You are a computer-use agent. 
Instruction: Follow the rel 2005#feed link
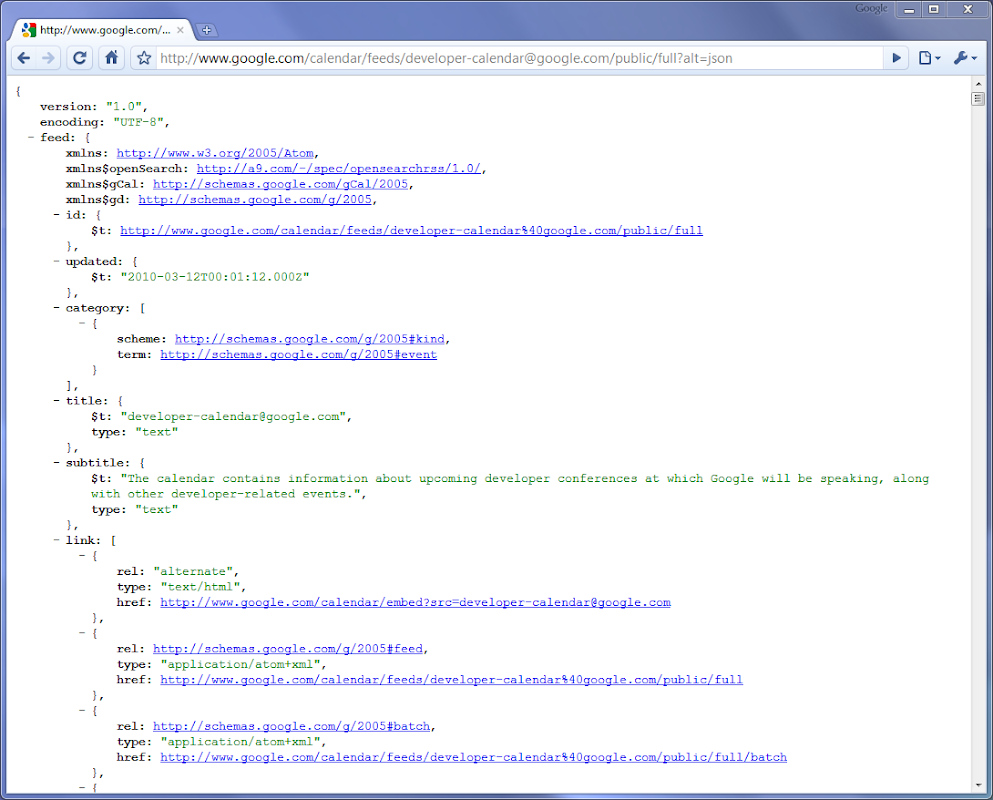pos(288,649)
